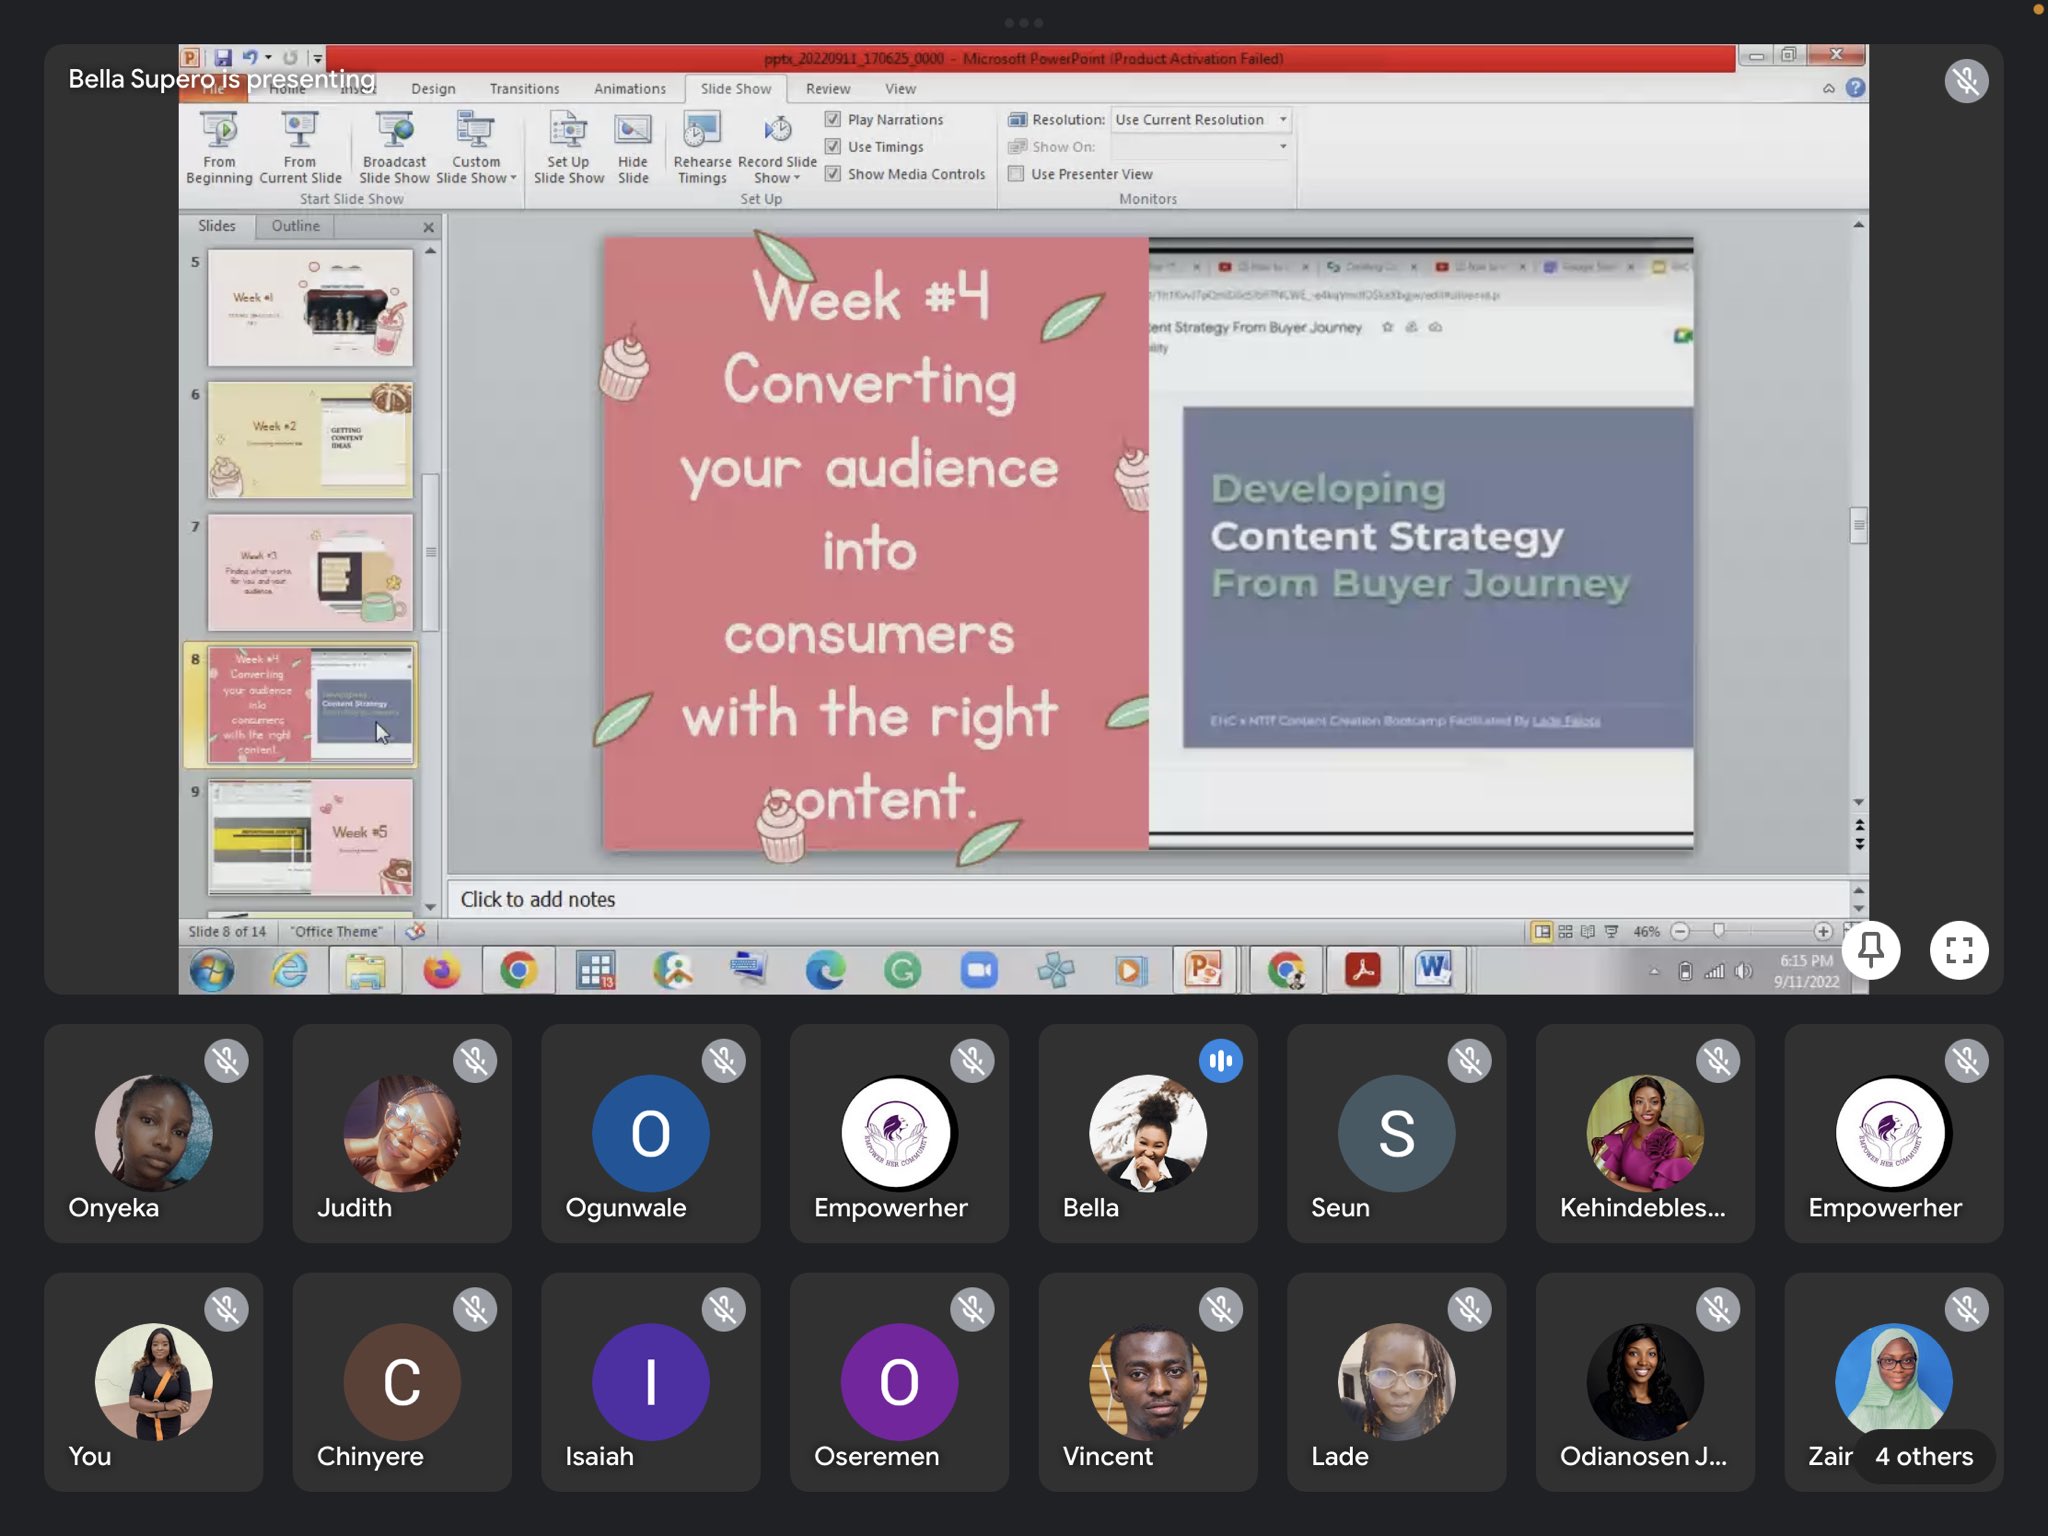Open Microsoft Edge from taskbar
The height and width of the screenshot is (1536, 2048).
pos(825,970)
